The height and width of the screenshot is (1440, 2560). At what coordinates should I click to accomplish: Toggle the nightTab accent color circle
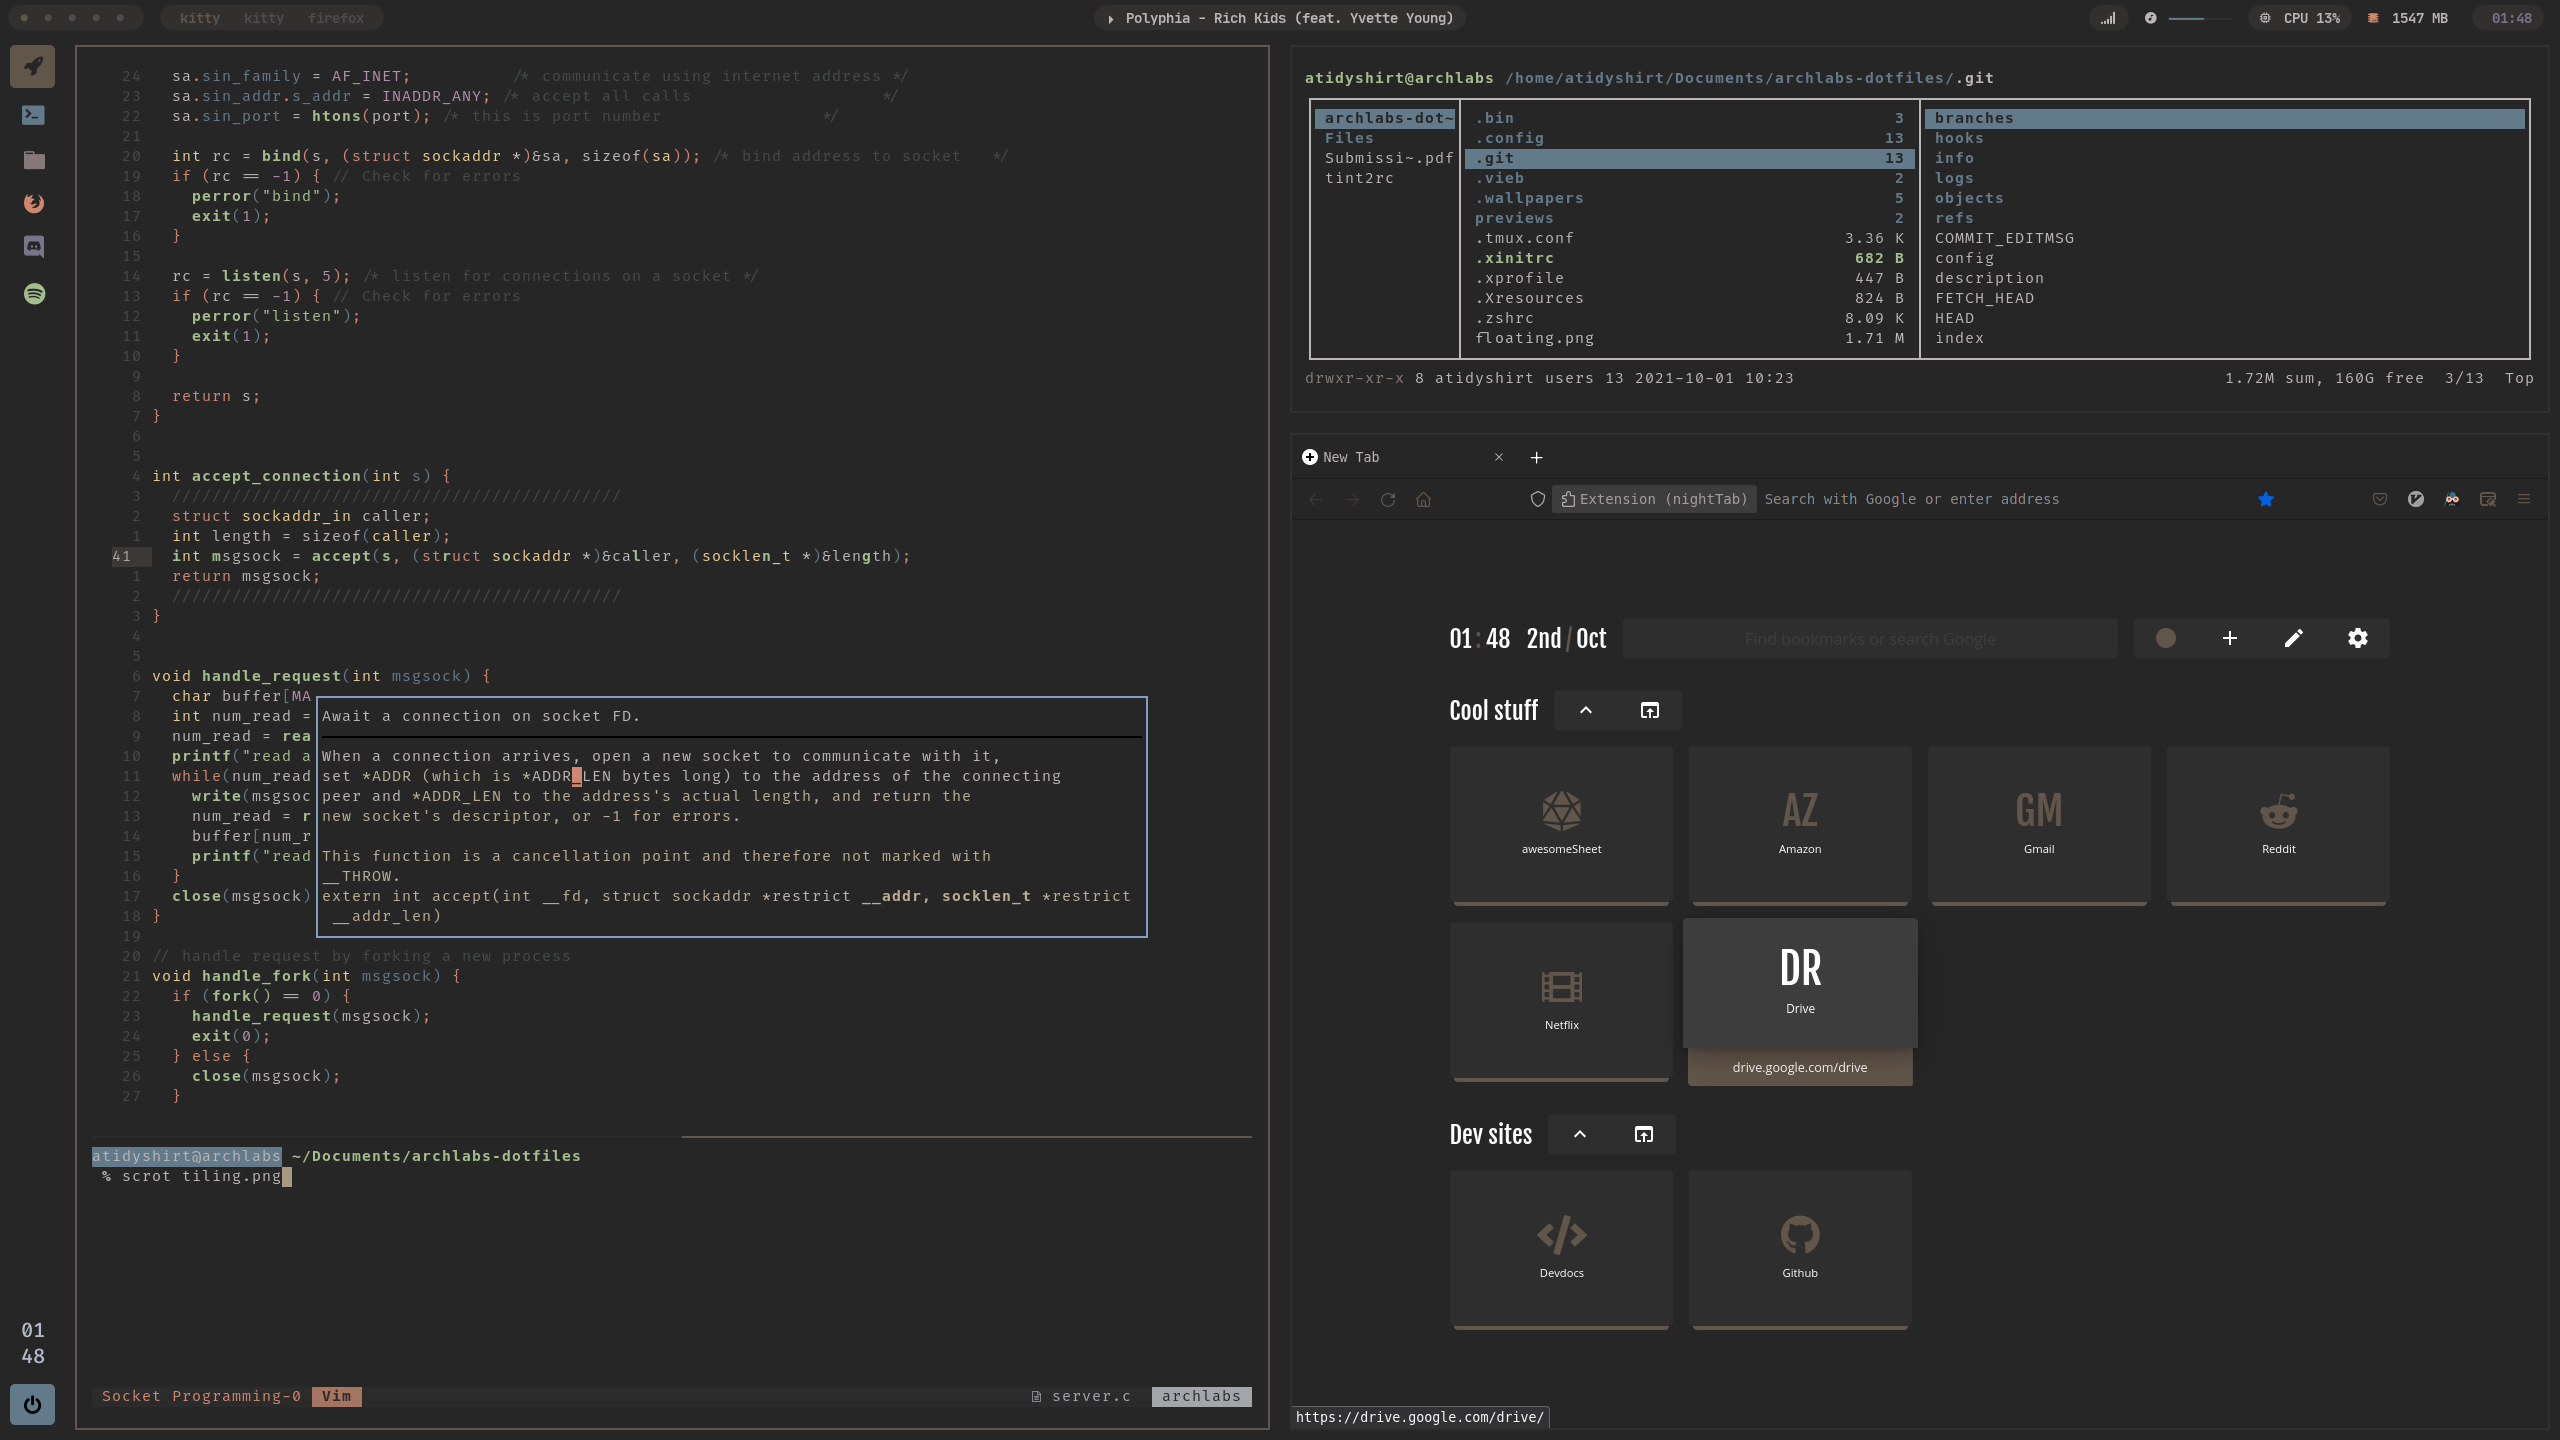[2165, 638]
